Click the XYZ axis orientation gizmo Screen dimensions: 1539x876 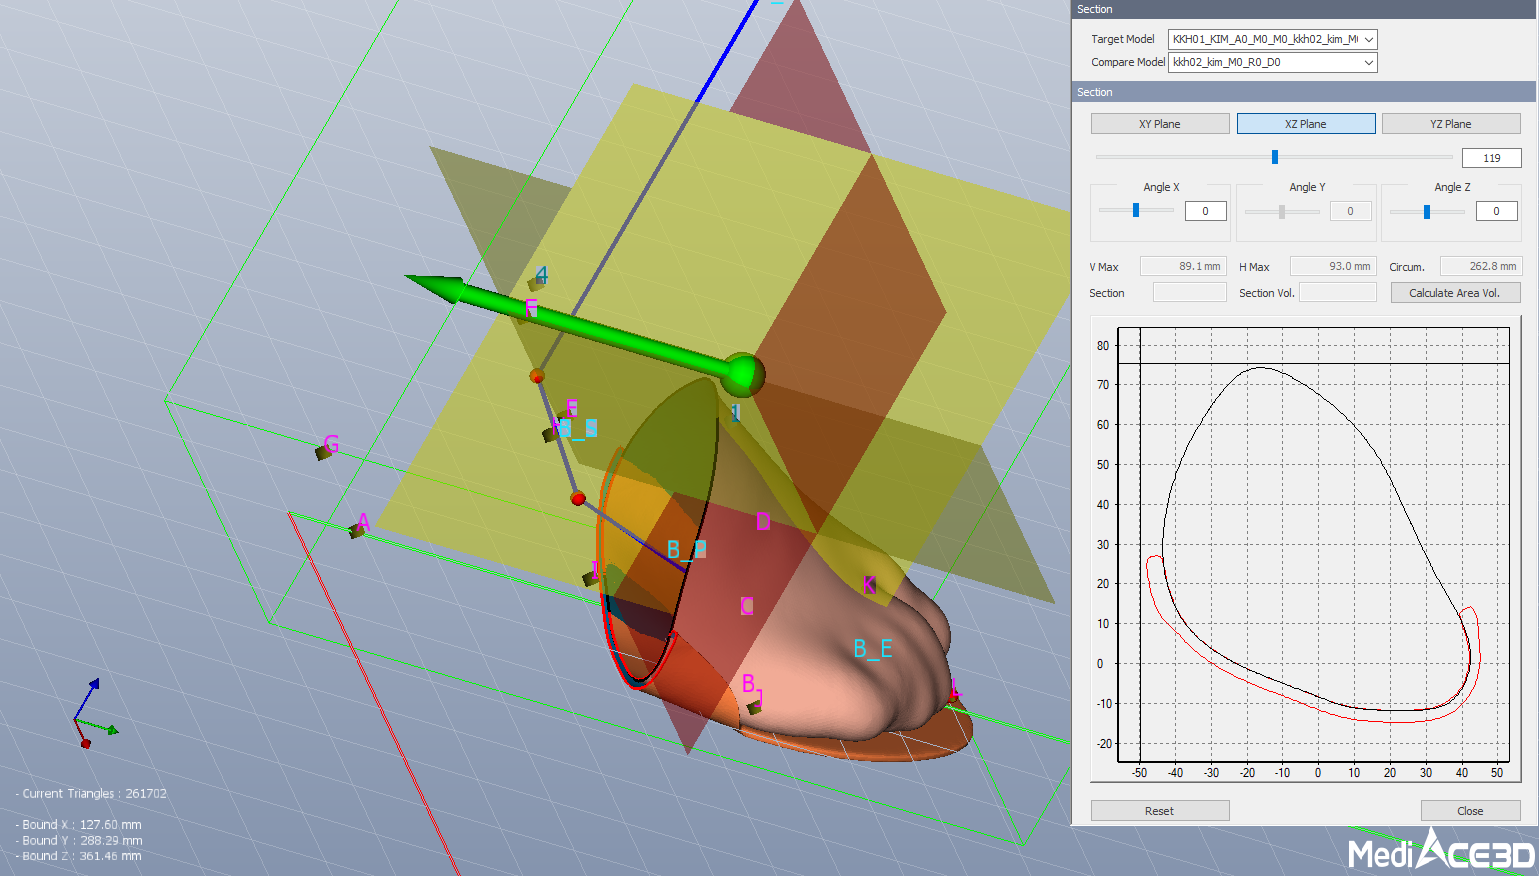(x=94, y=714)
